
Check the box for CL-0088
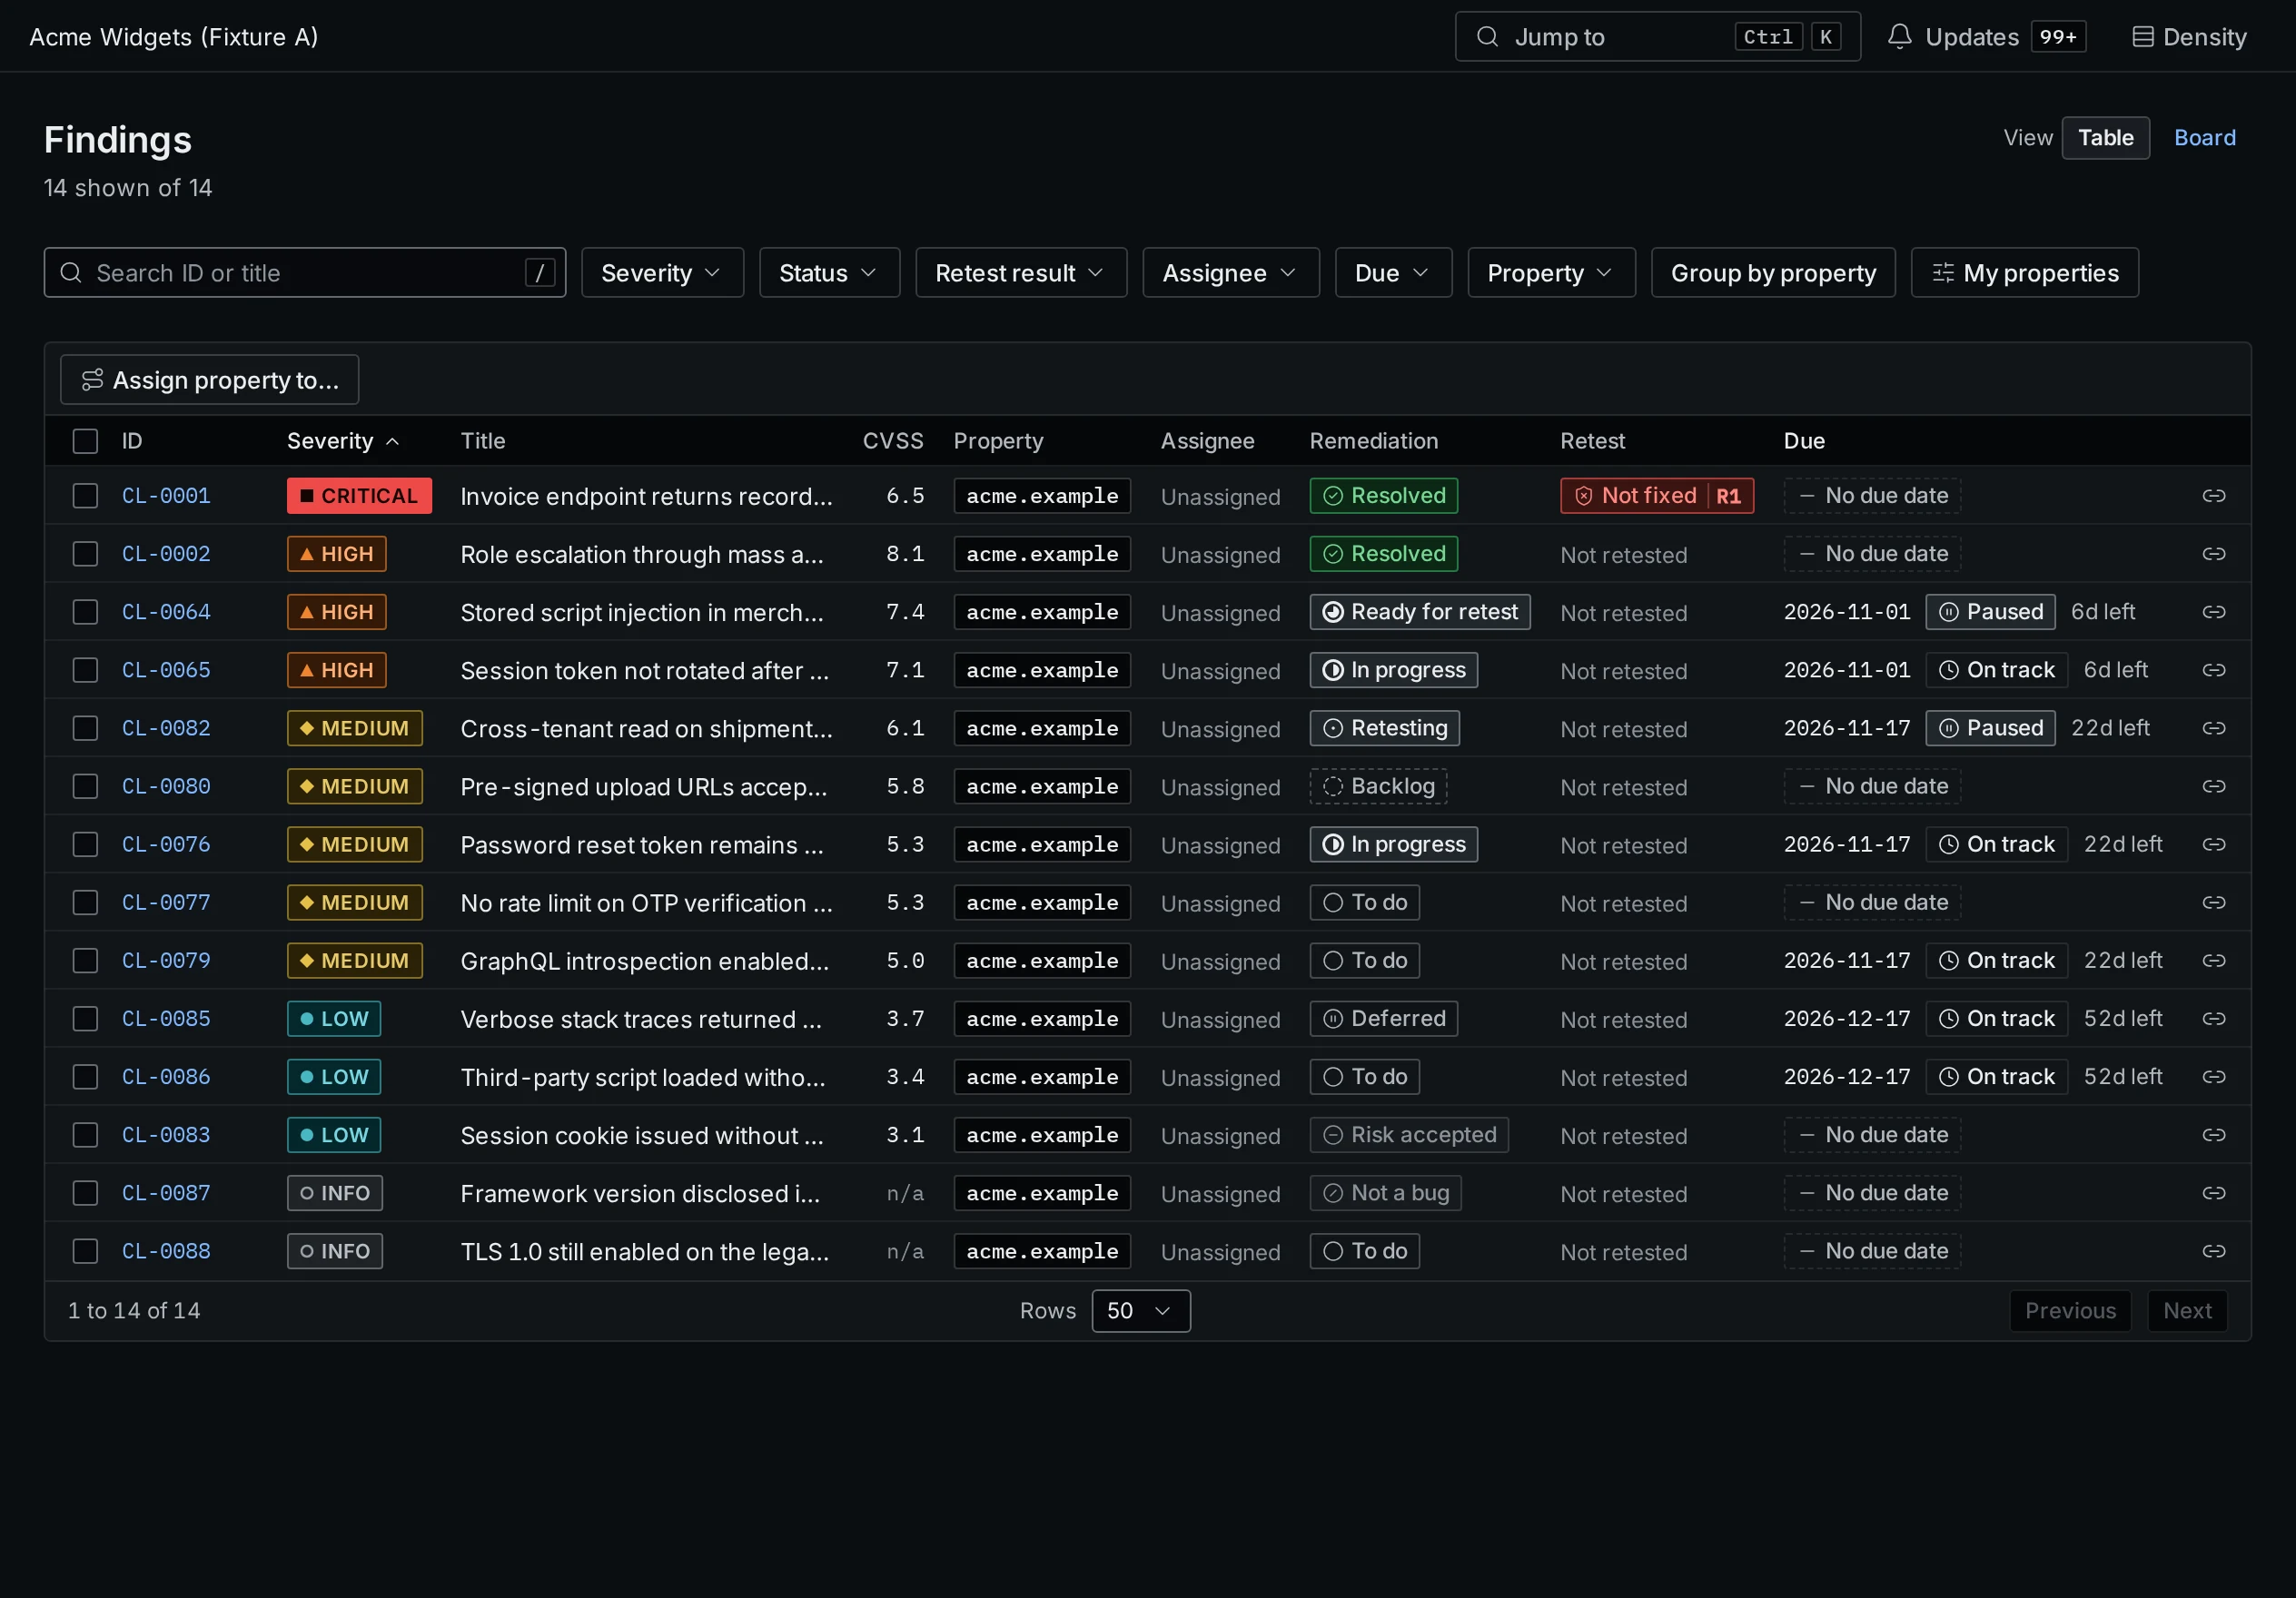point(85,1251)
